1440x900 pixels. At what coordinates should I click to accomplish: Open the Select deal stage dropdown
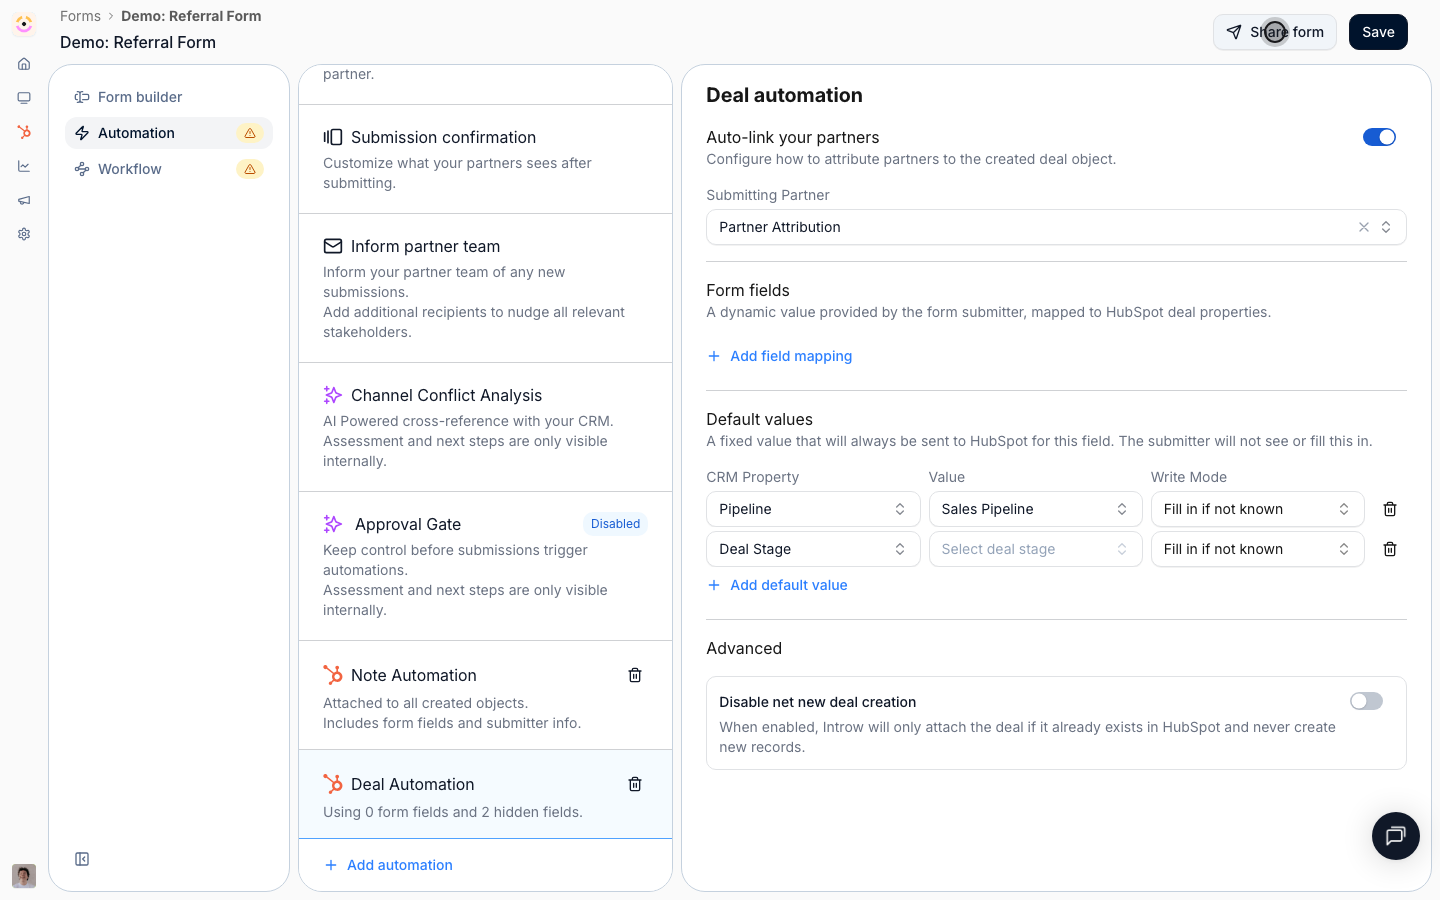coord(1035,549)
